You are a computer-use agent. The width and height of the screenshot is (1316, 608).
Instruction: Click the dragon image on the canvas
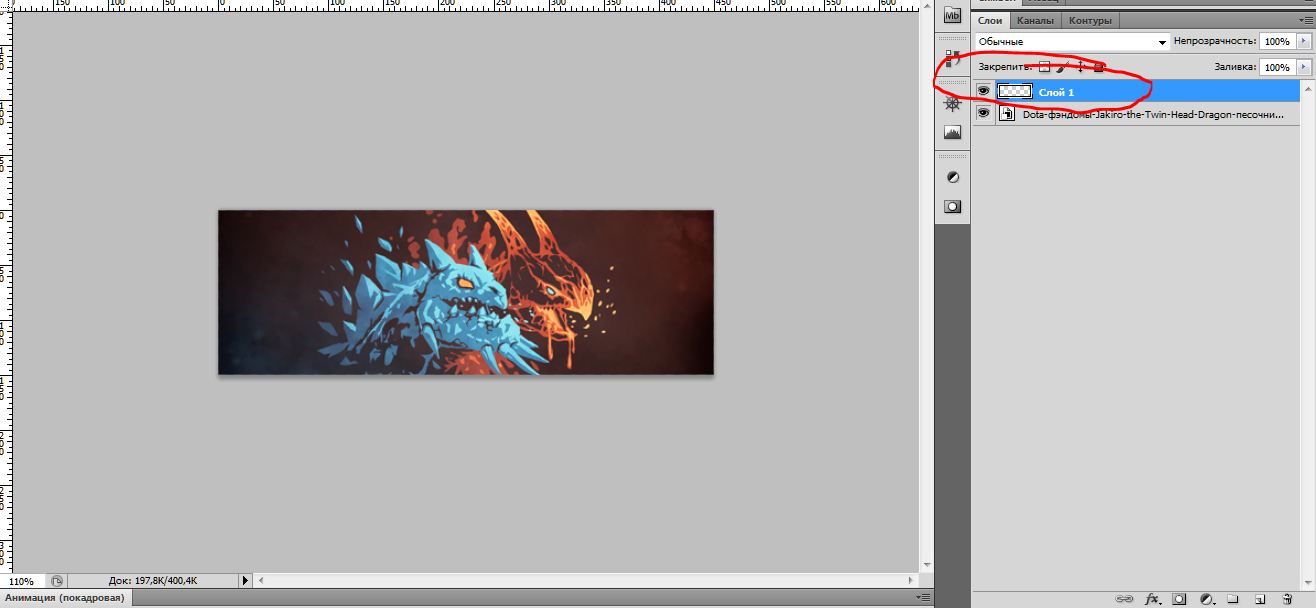466,292
